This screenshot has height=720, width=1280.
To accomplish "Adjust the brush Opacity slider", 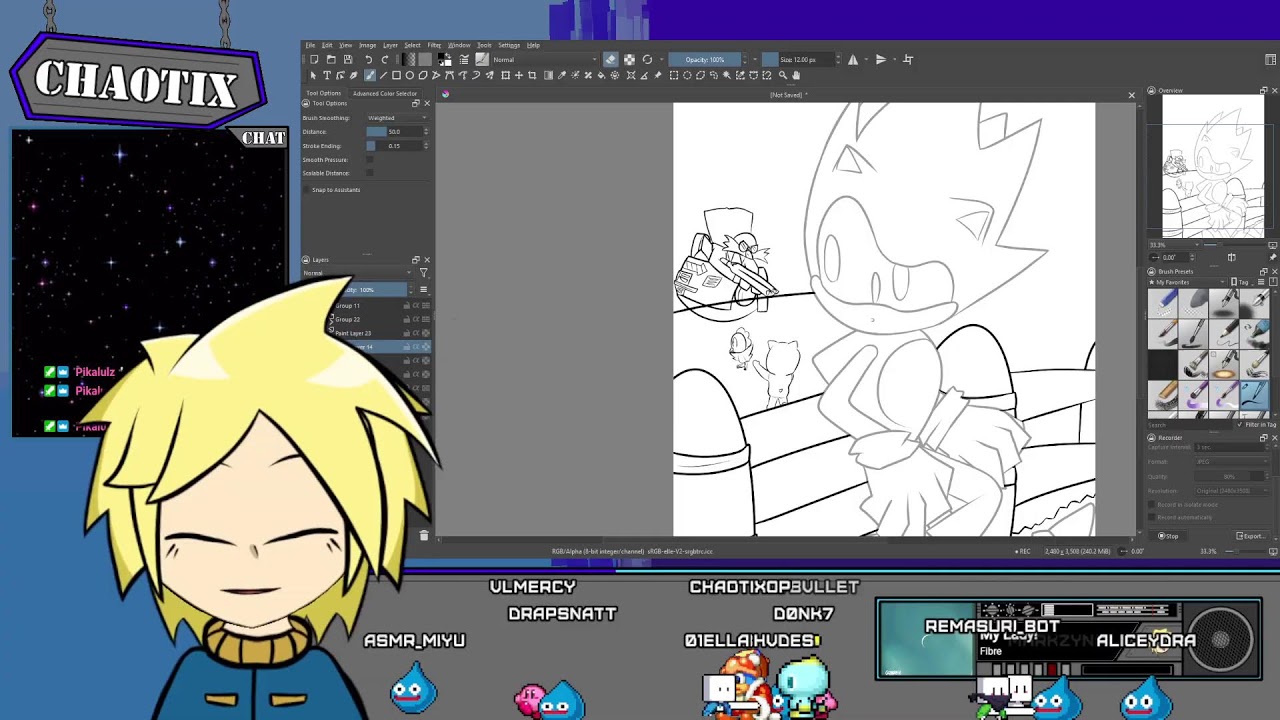I will coord(704,59).
